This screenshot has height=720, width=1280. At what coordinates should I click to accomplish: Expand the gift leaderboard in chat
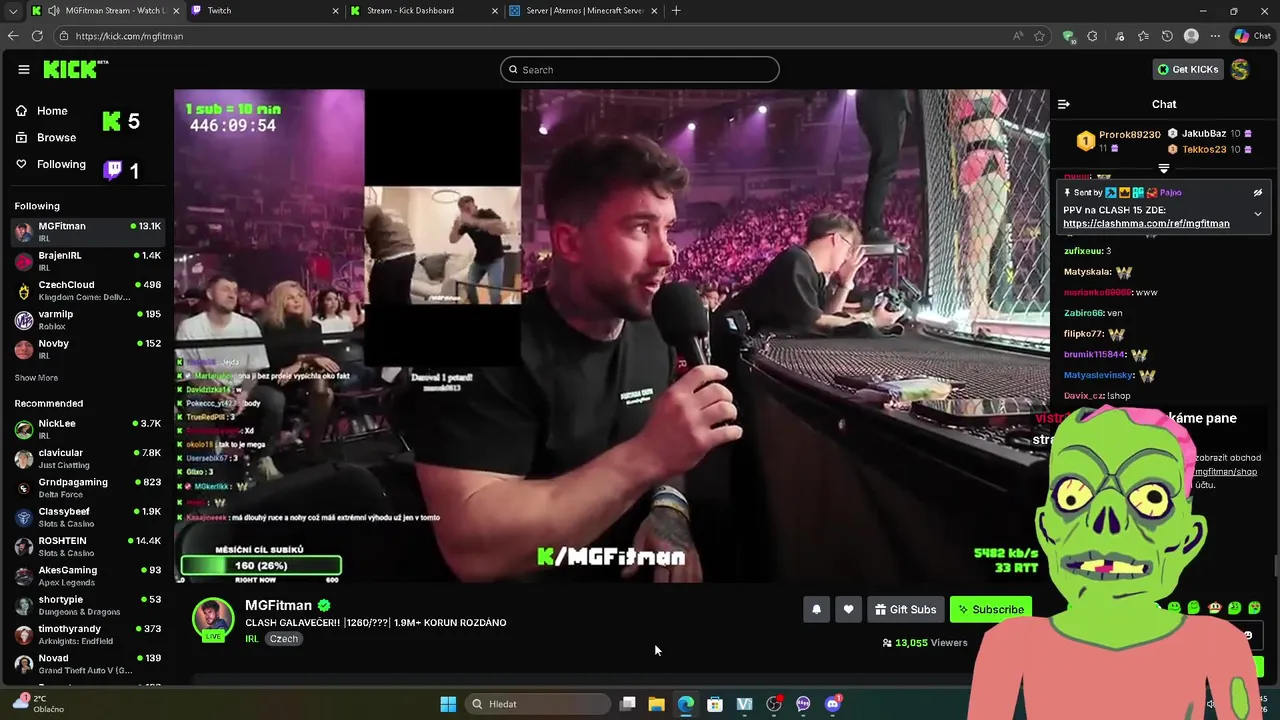pos(1163,168)
